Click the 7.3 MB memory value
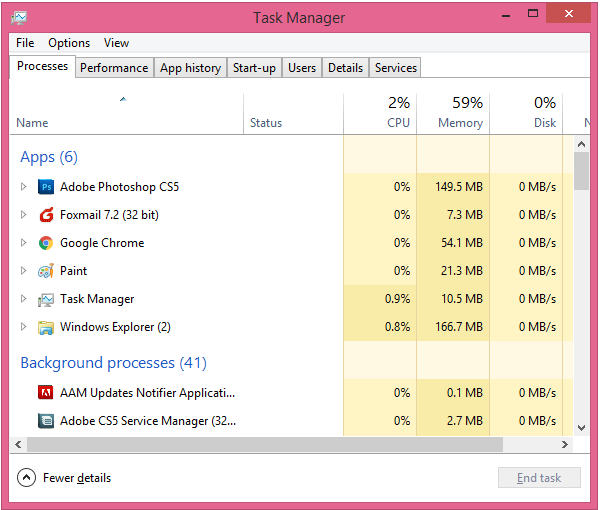This screenshot has height=510, width=600. (465, 215)
